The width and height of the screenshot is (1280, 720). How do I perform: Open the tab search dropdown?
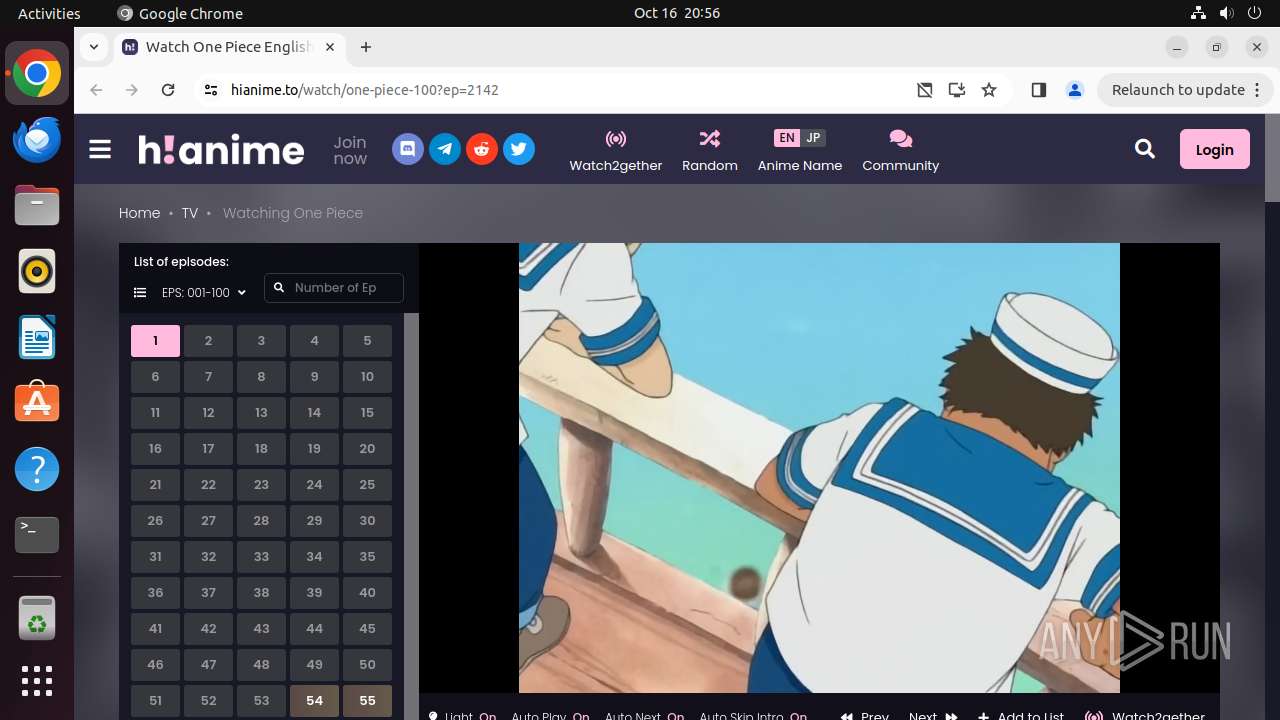click(93, 47)
